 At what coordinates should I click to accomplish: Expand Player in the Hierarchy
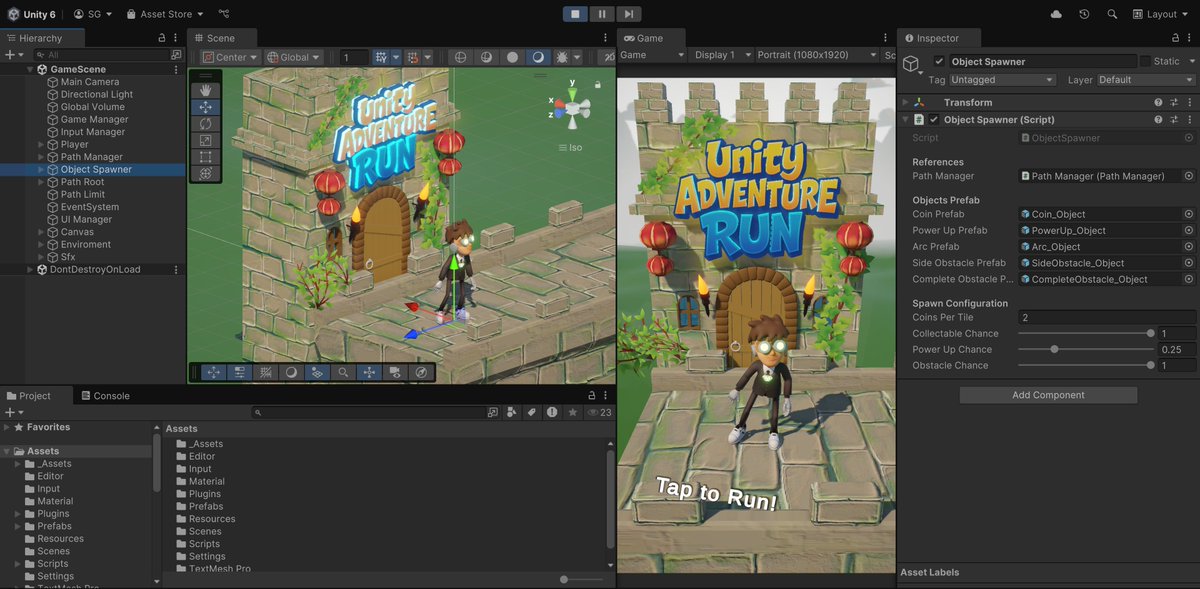coord(41,145)
